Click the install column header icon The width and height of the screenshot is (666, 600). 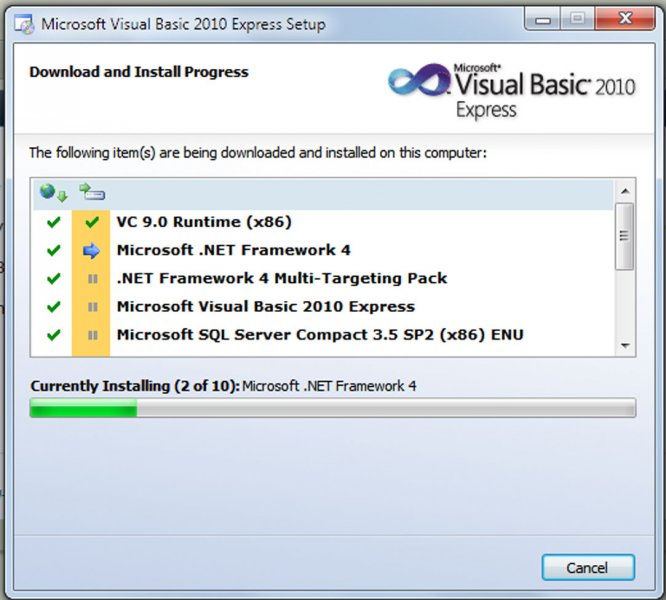click(x=92, y=192)
